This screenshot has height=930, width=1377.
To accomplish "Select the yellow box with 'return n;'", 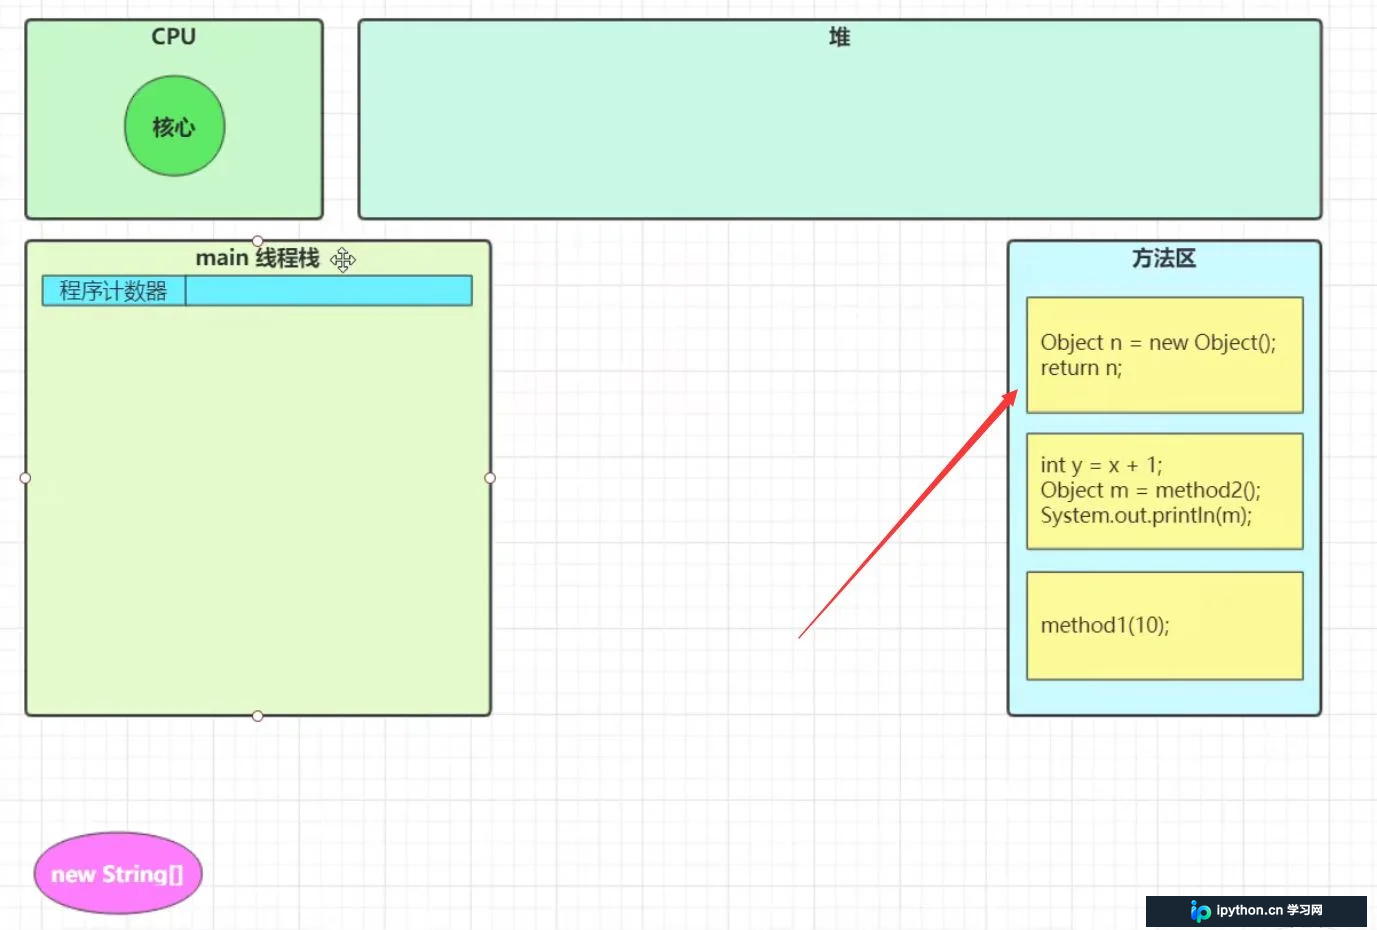I will click(1165, 355).
